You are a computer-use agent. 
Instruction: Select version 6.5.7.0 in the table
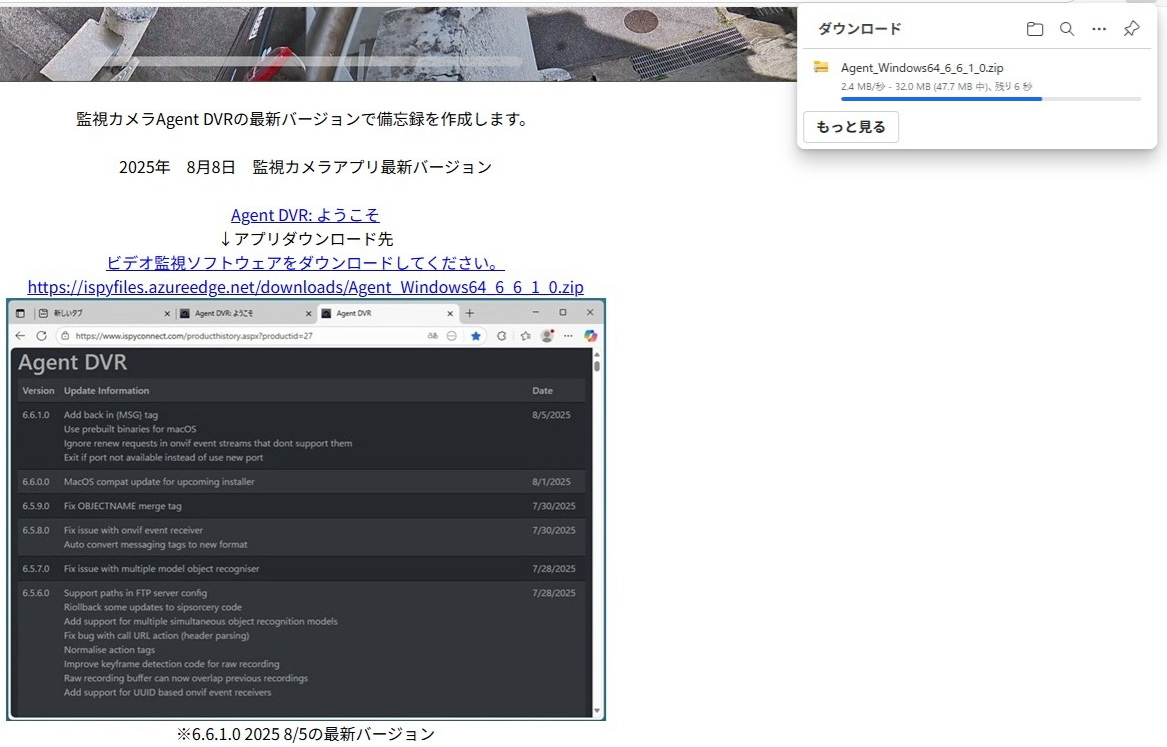coord(36,569)
